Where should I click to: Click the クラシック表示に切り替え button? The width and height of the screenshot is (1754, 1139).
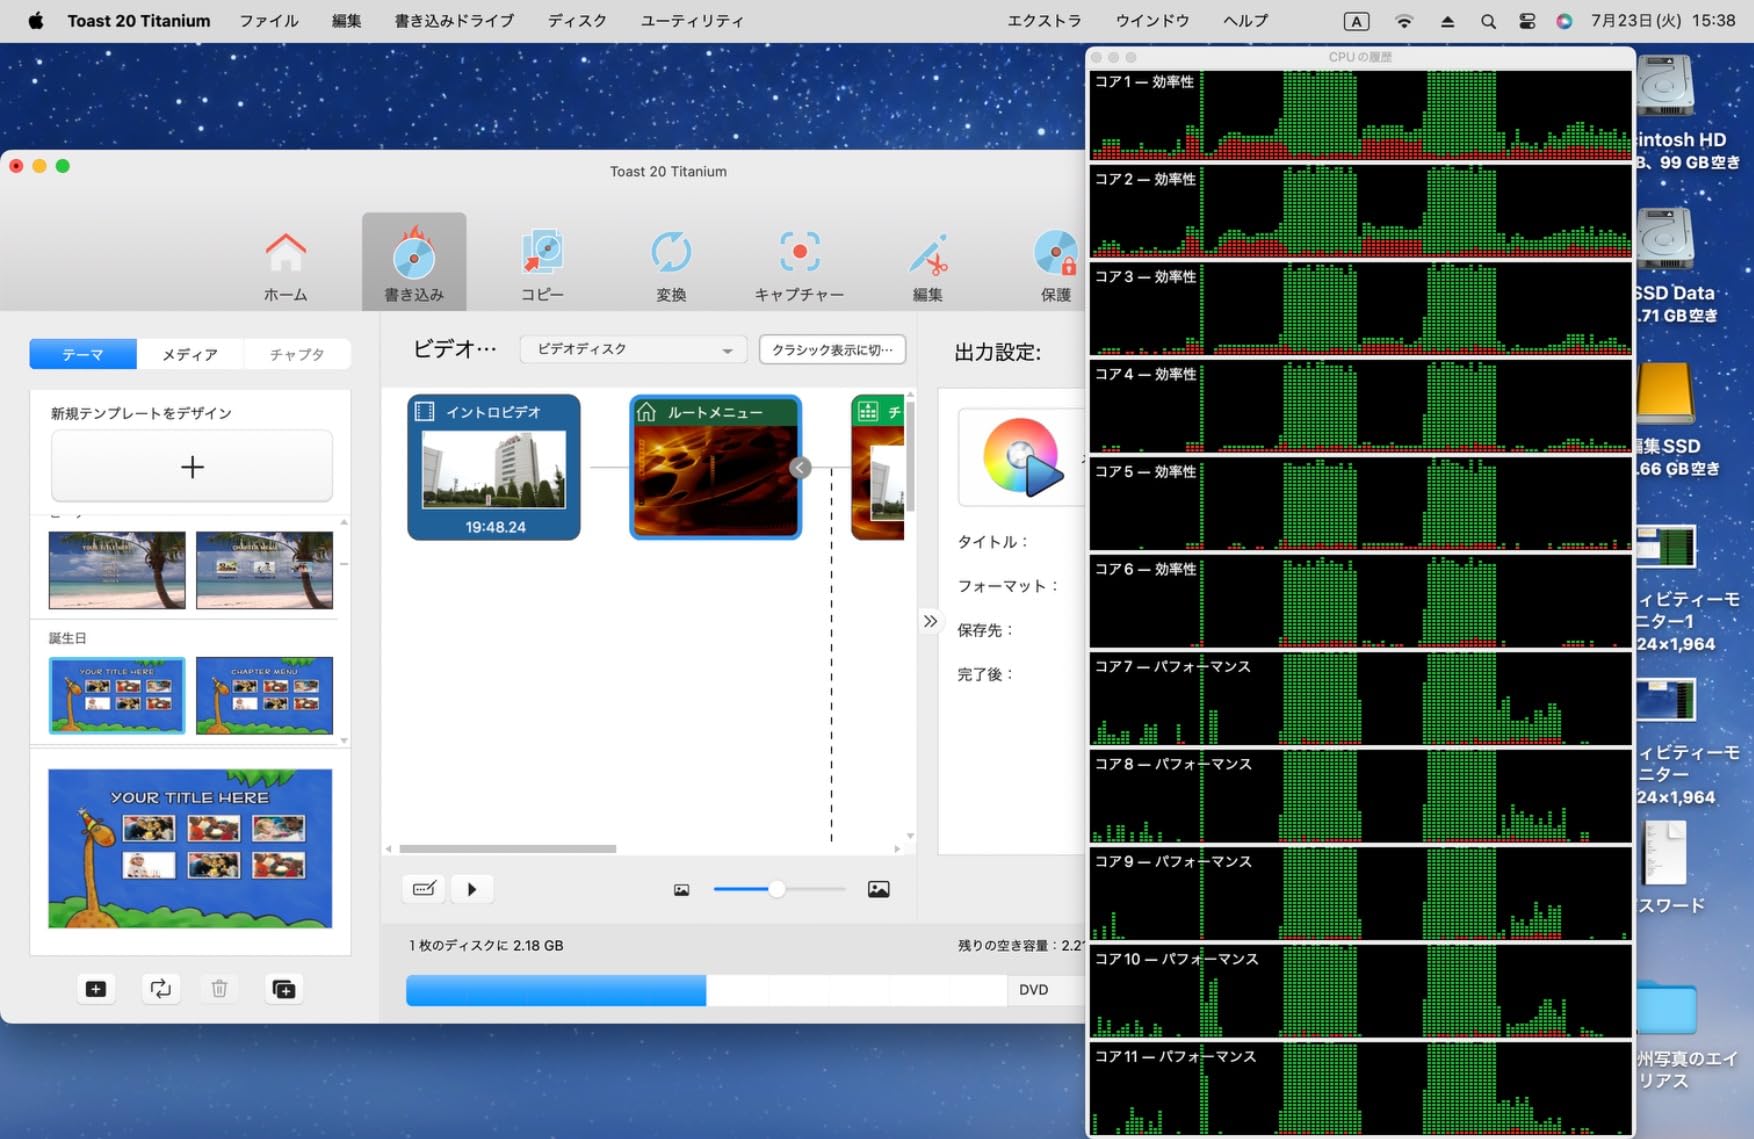832,349
